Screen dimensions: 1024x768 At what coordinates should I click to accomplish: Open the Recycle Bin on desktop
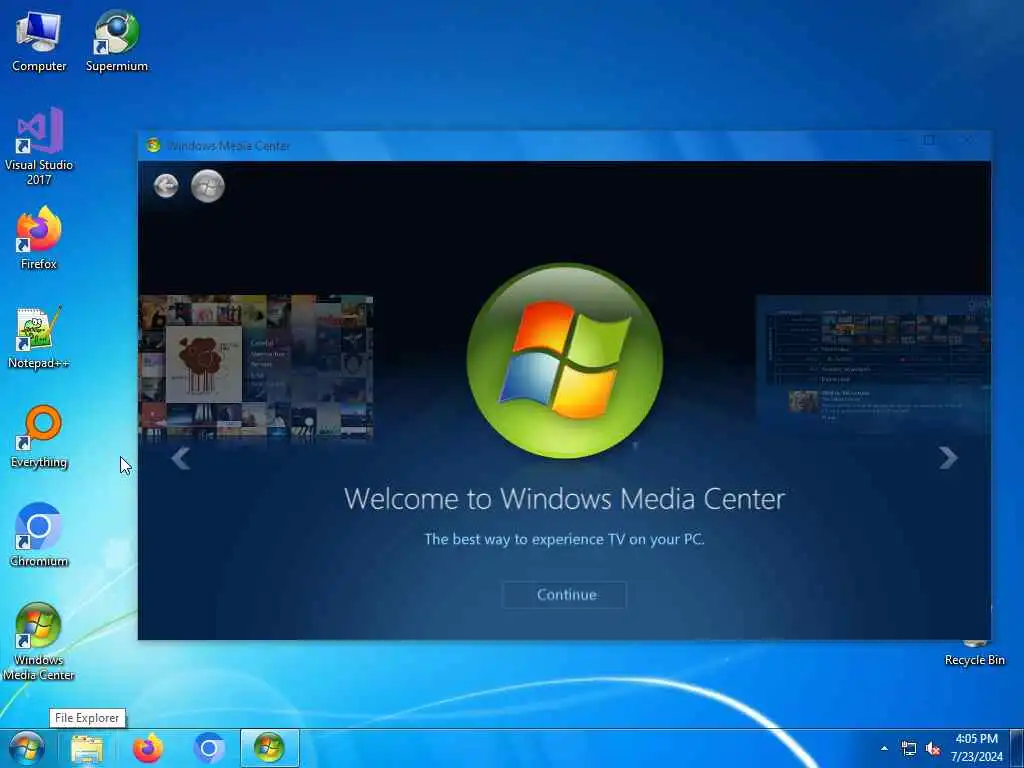[974, 654]
